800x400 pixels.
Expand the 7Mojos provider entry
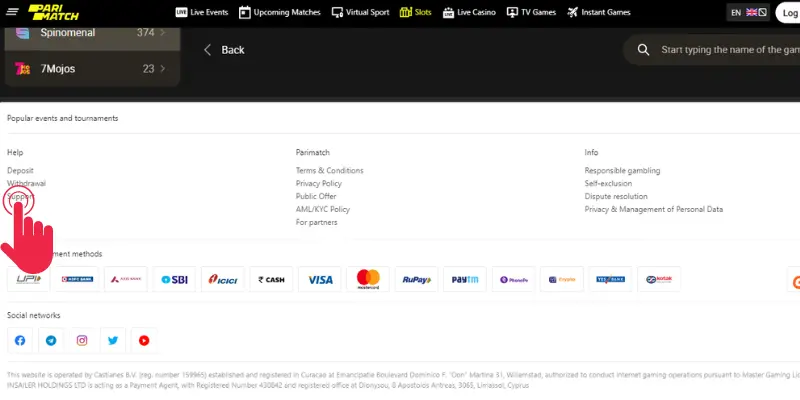click(90, 69)
